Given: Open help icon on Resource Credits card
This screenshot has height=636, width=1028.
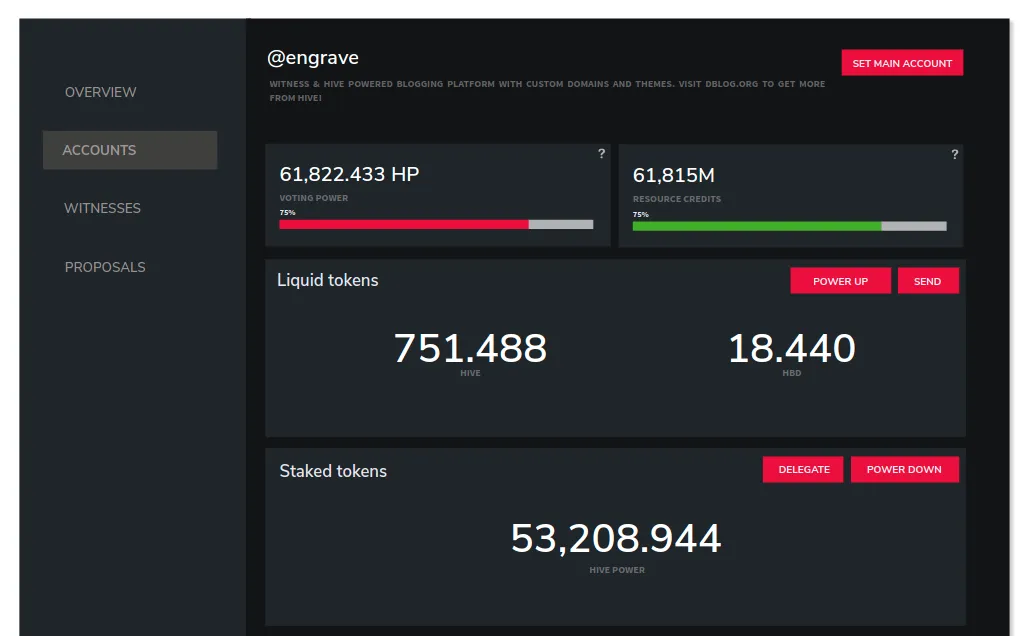Looking at the screenshot, I should 955,154.
